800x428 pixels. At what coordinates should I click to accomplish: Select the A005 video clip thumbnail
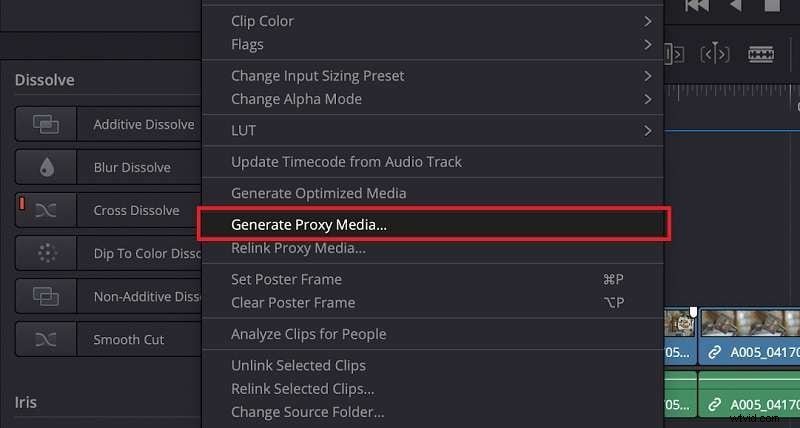point(748,322)
